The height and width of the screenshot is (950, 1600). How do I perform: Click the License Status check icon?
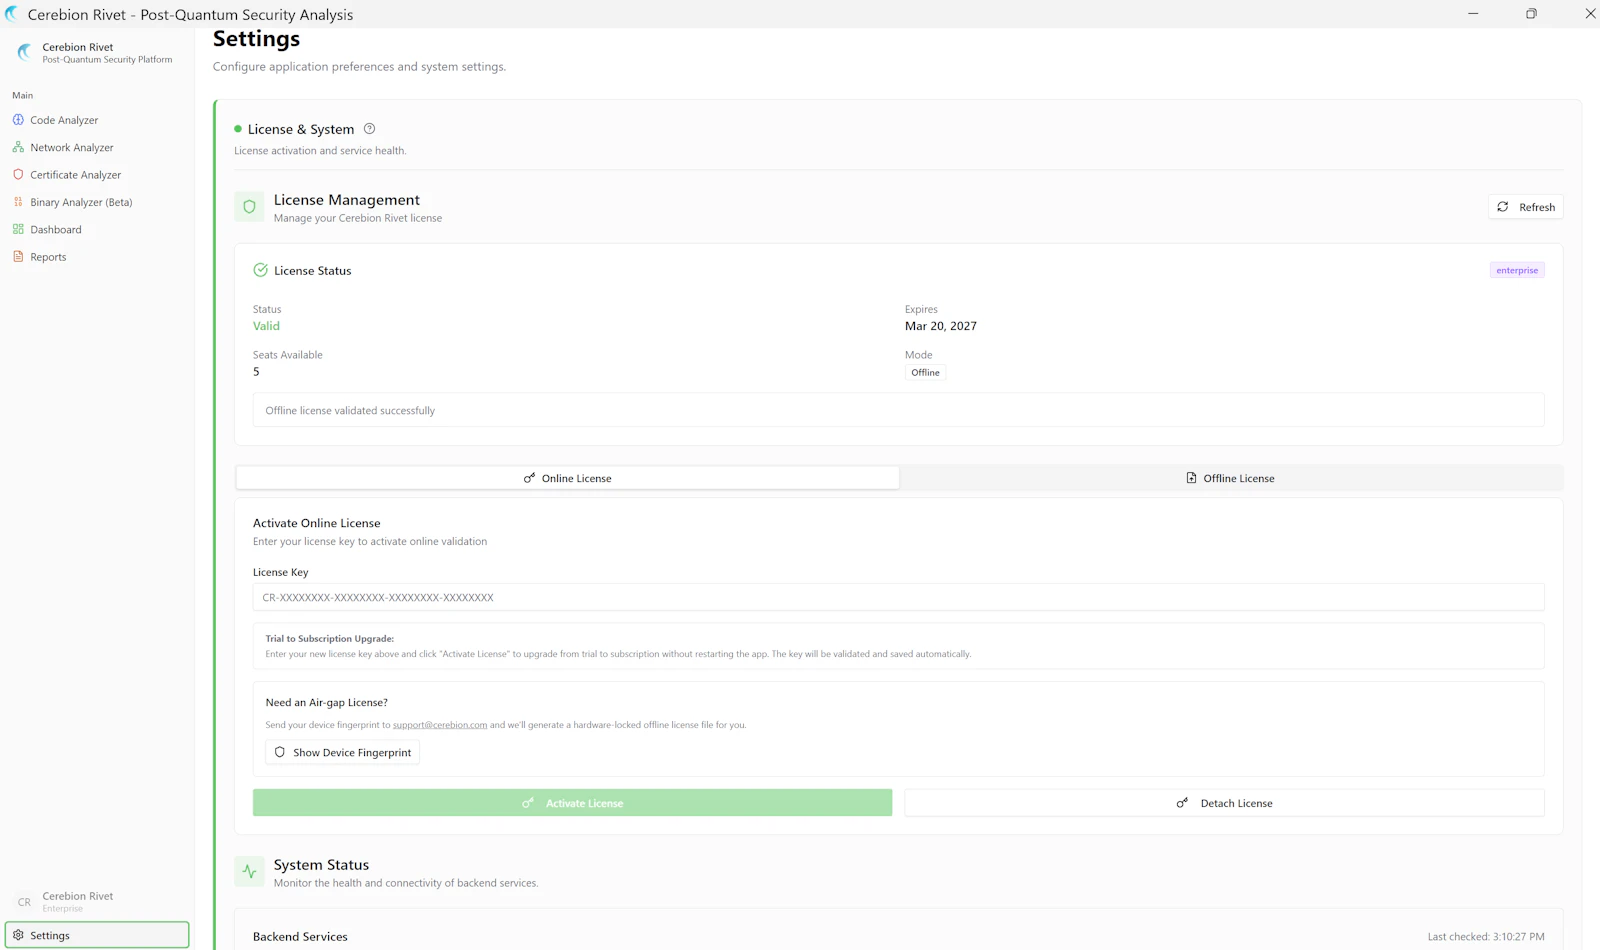point(260,270)
